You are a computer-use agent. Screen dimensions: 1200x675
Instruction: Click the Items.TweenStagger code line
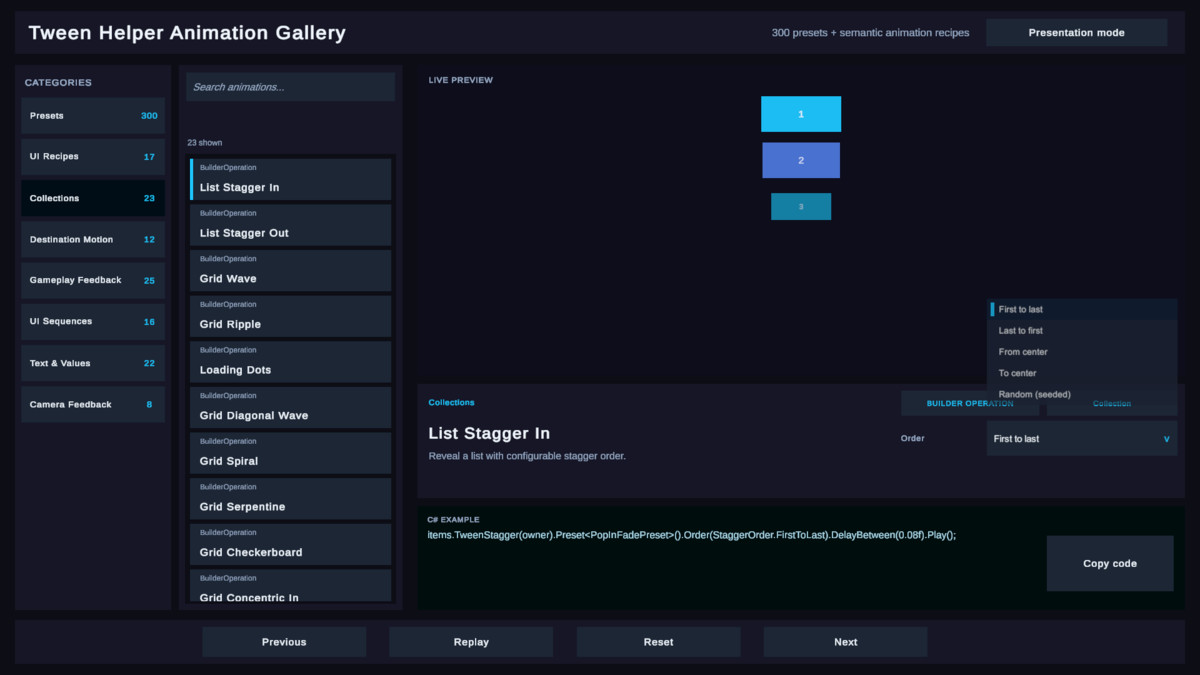point(692,535)
